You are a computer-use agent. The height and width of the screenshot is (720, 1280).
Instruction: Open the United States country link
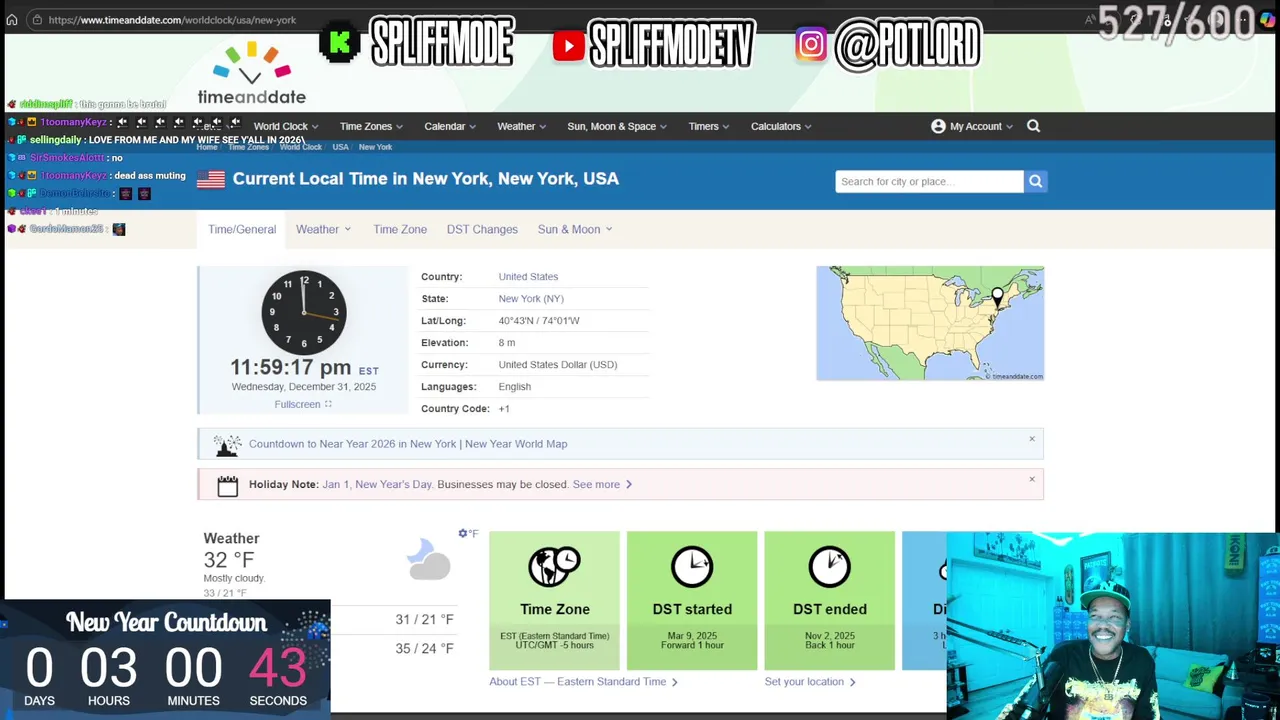tap(528, 277)
